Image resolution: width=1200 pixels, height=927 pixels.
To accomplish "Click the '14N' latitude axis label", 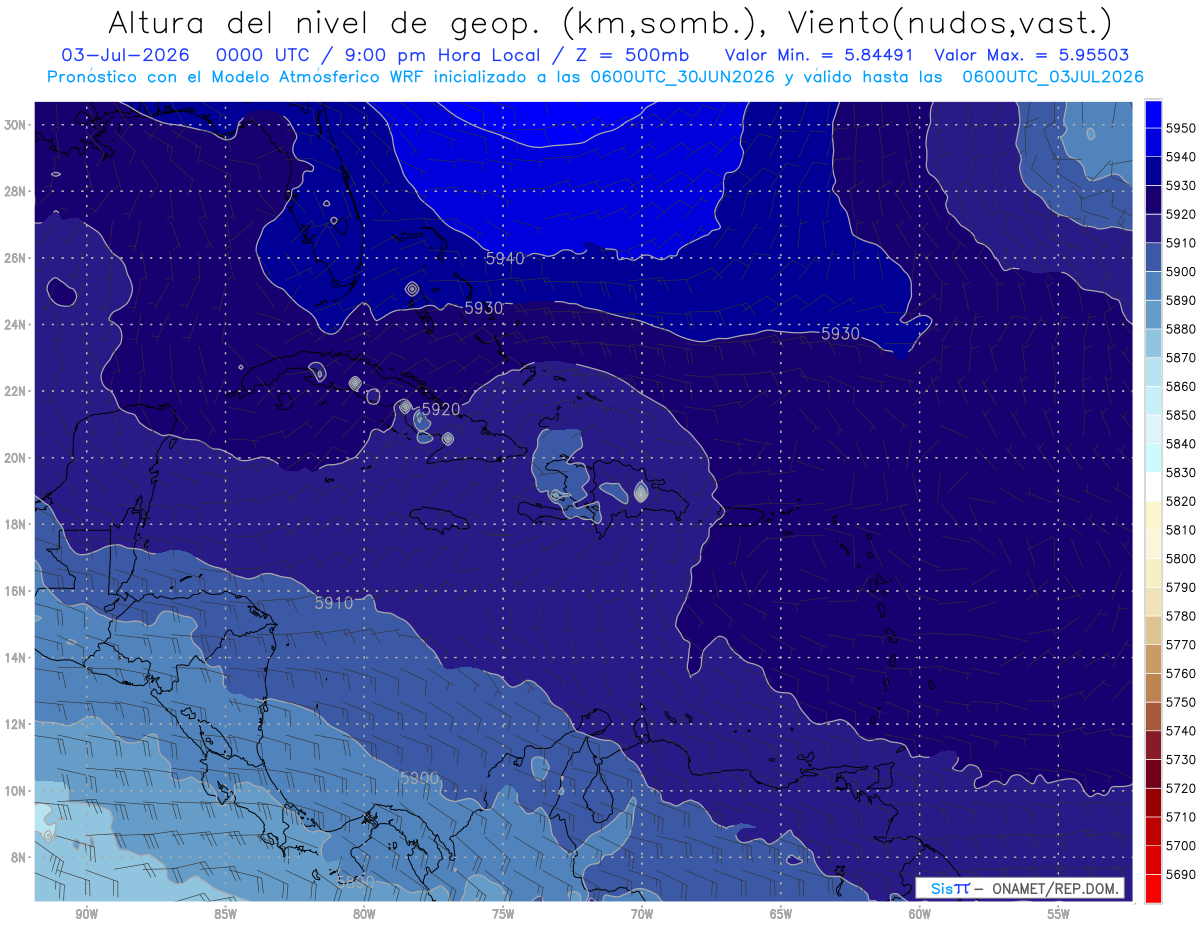I will coord(16,658).
